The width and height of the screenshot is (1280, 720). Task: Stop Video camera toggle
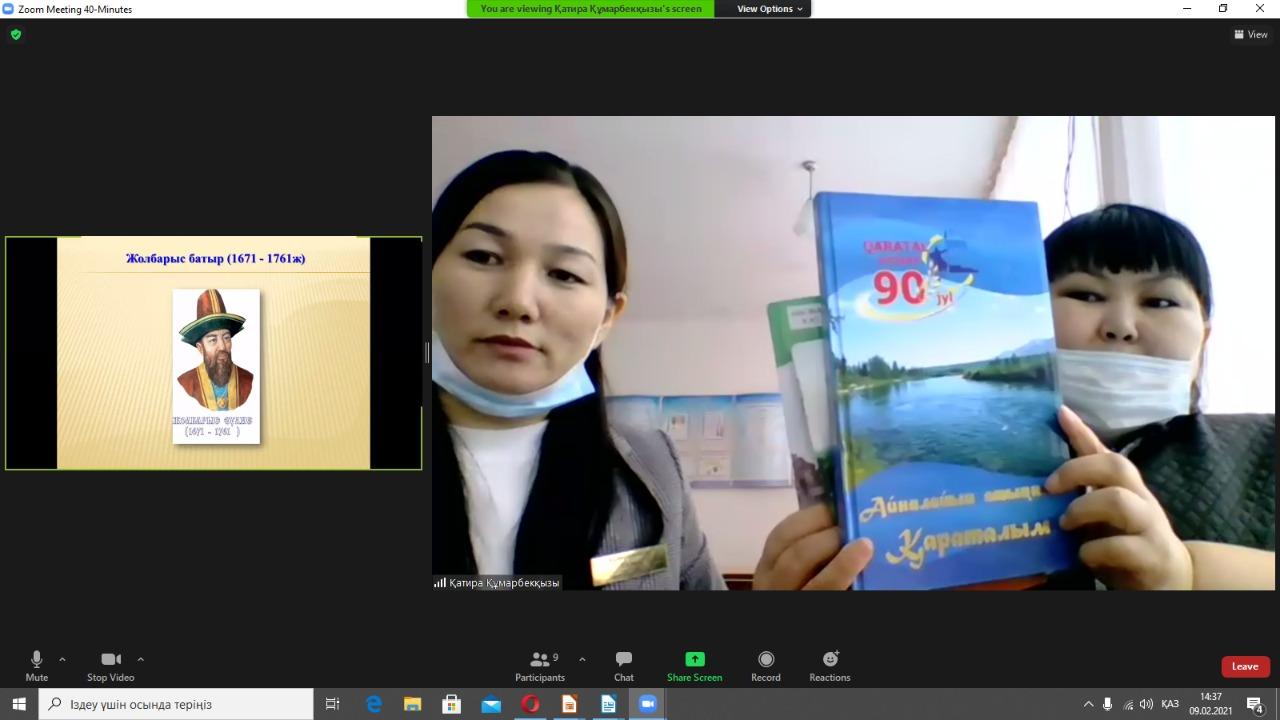tap(111, 665)
